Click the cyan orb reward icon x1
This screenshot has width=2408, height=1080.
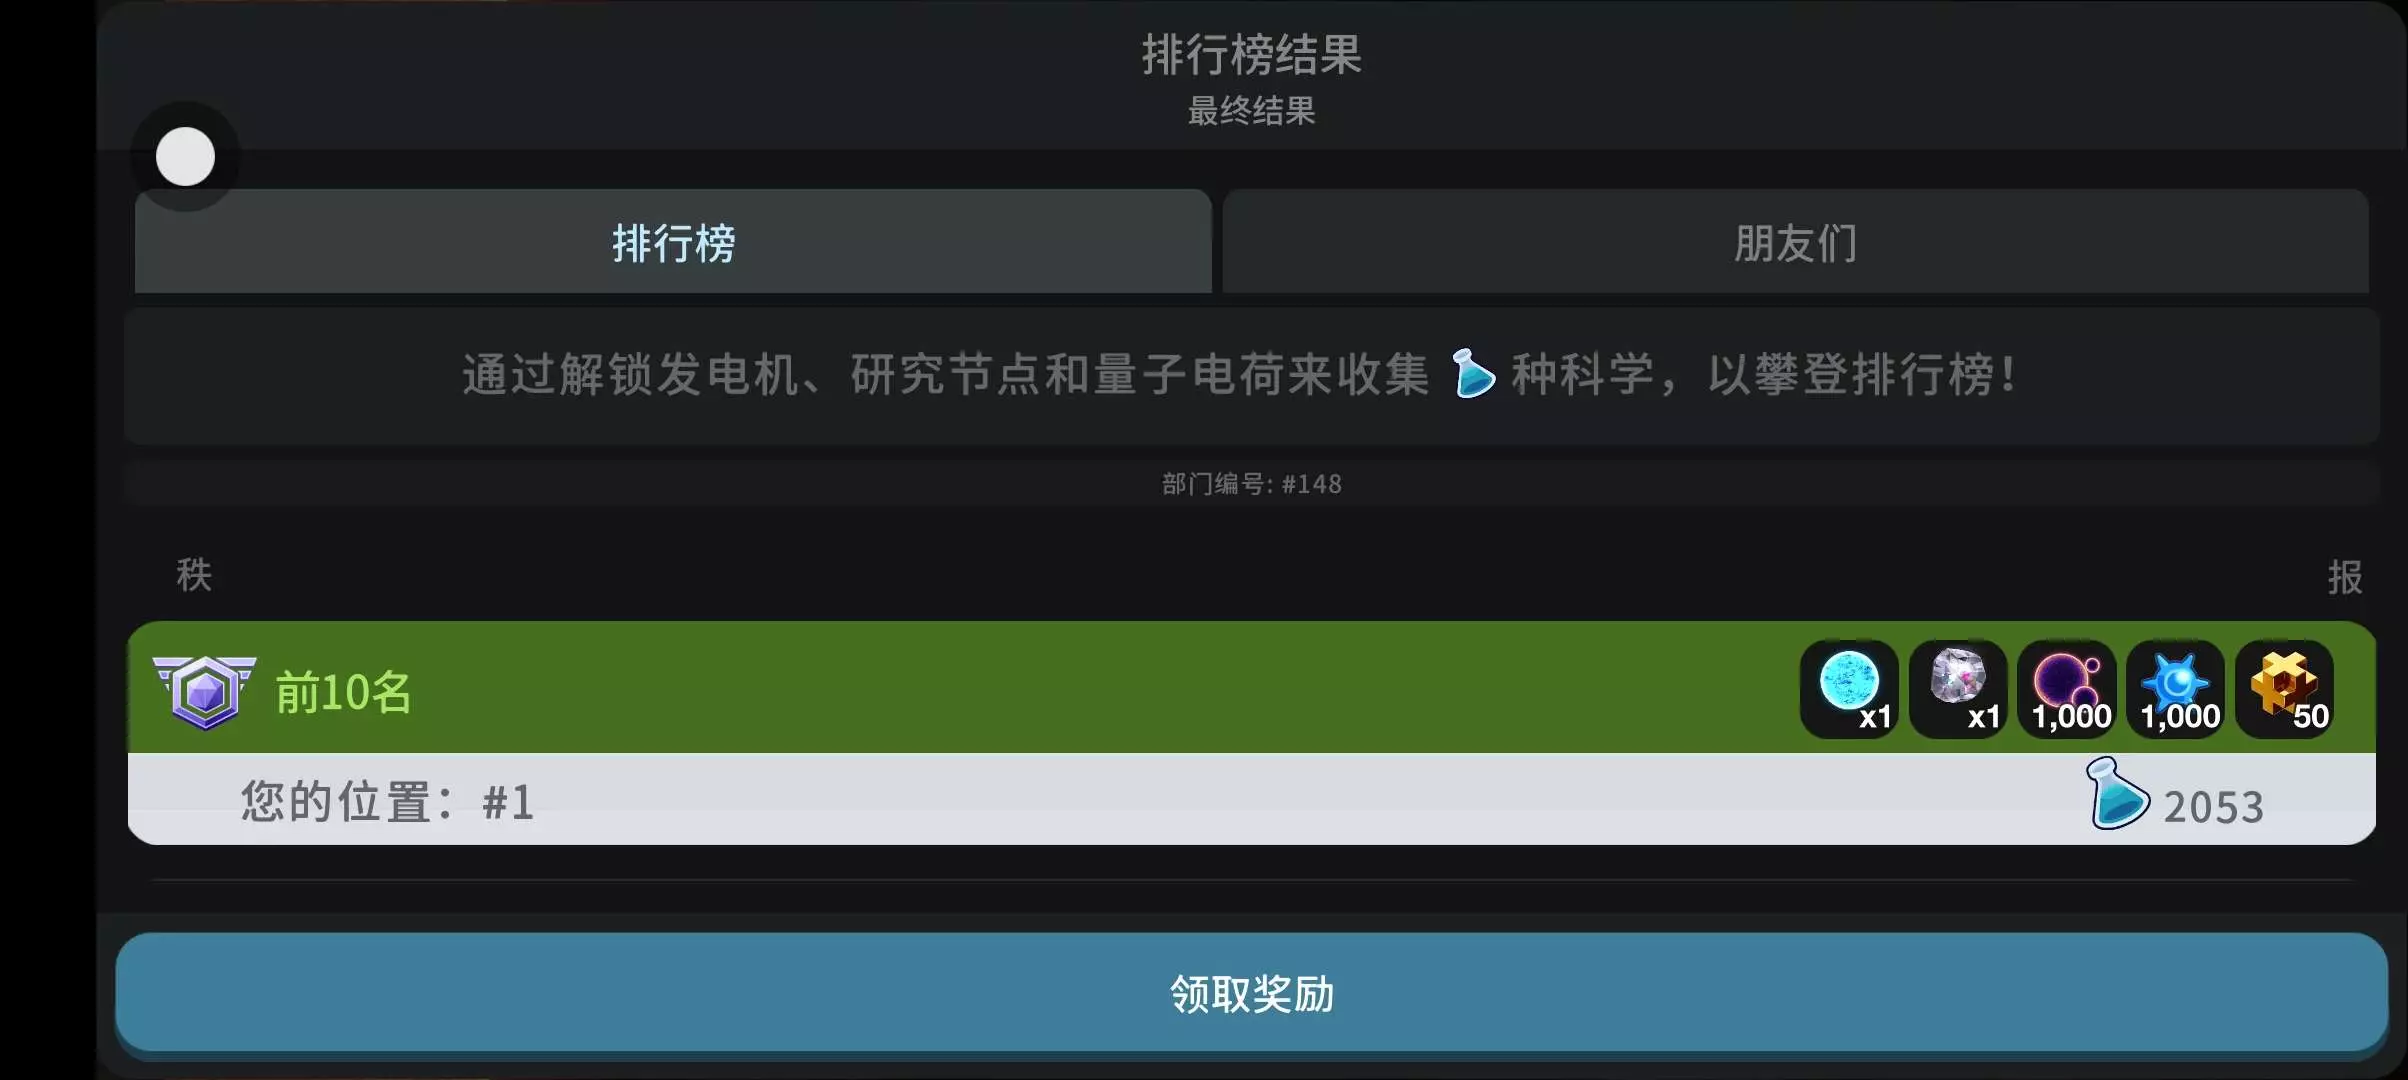point(1849,689)
